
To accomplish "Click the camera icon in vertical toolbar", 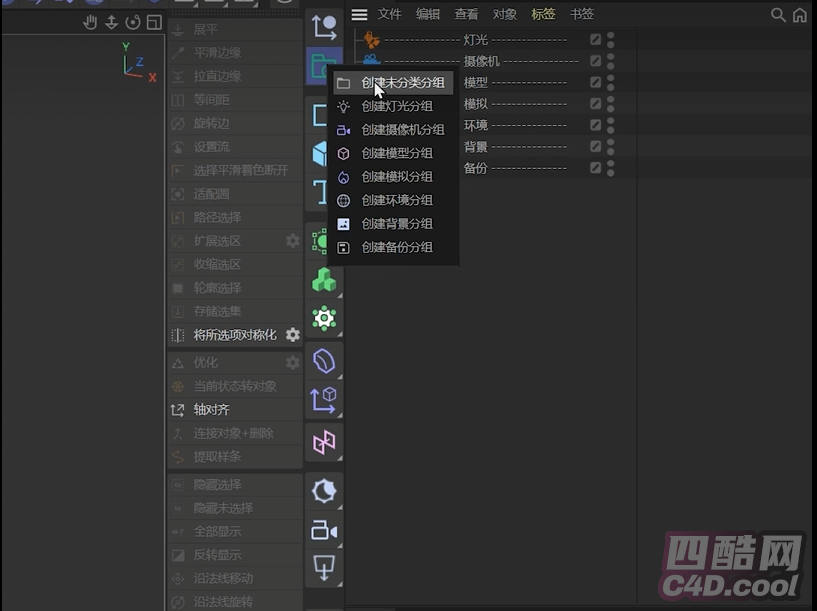I will tap(324, 531).
